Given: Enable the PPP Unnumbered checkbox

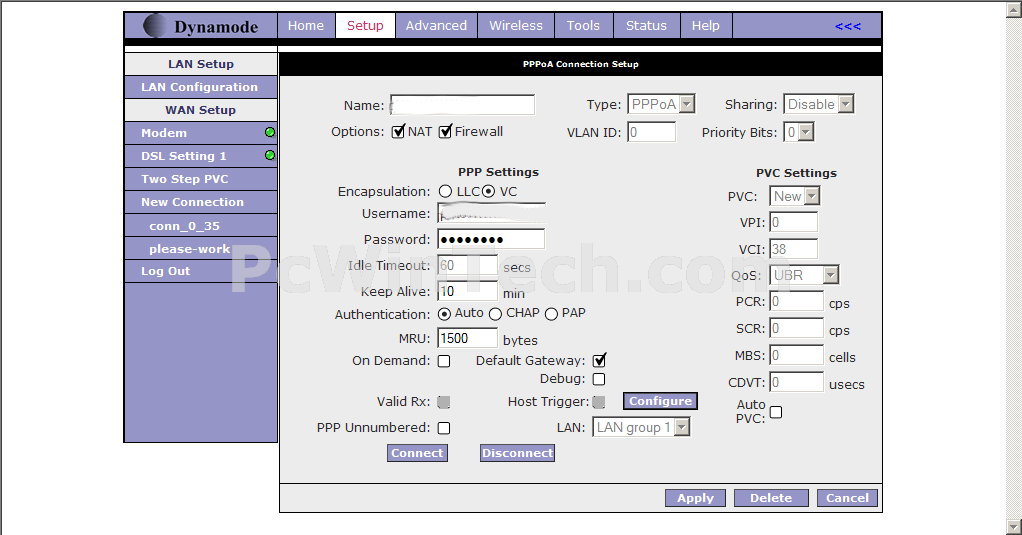Looking at the screenshot, I should point(444,428).
